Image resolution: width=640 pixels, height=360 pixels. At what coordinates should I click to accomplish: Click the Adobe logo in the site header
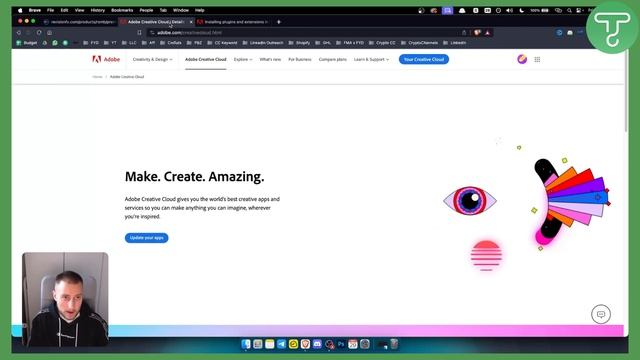(106, 60)
